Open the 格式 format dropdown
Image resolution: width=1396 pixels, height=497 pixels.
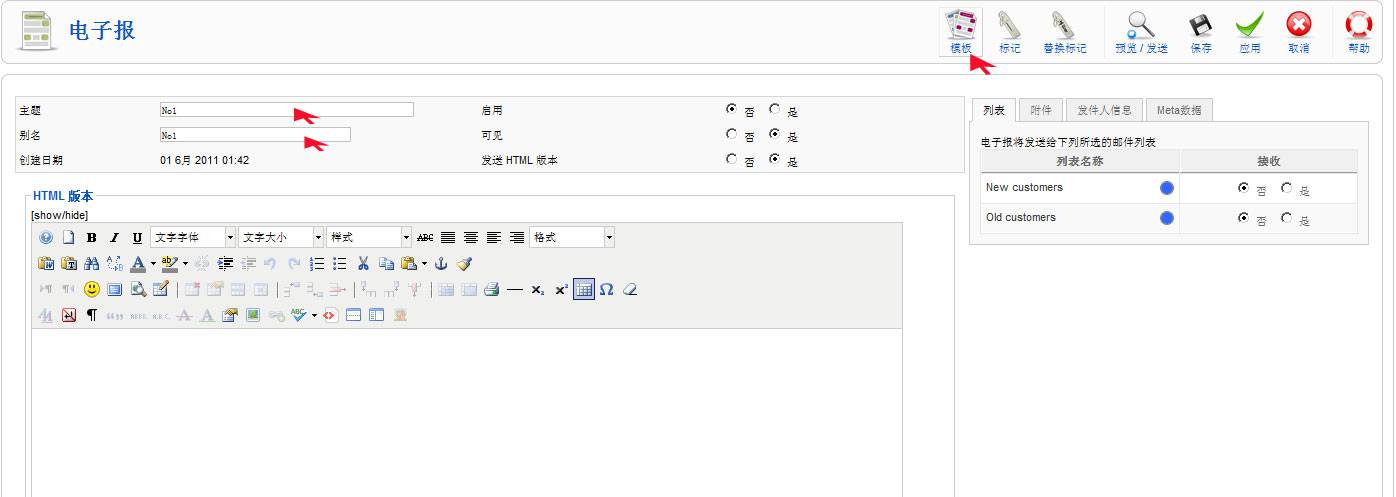[572, 238]
